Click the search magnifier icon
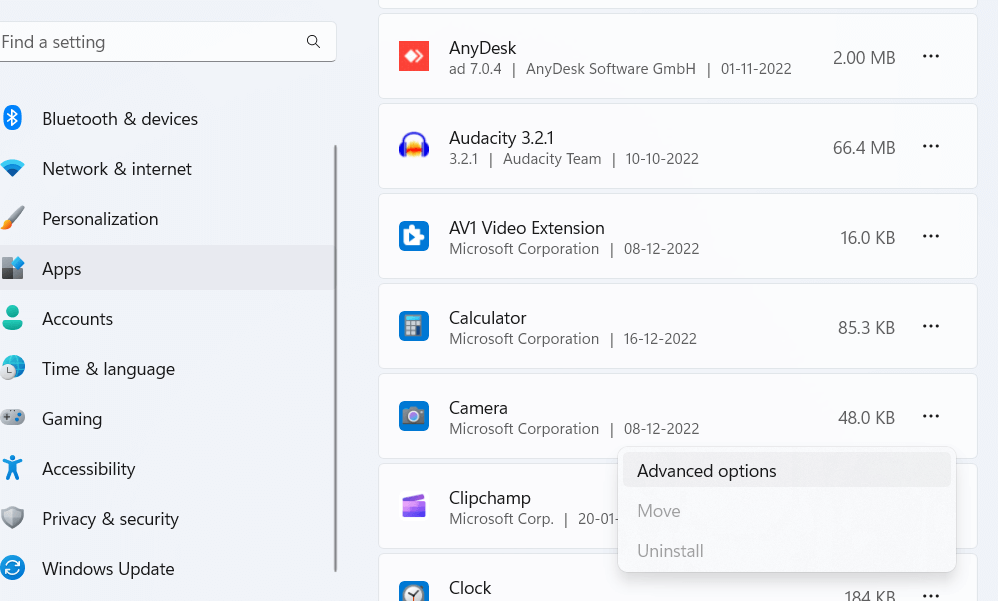 coord(313,41)
